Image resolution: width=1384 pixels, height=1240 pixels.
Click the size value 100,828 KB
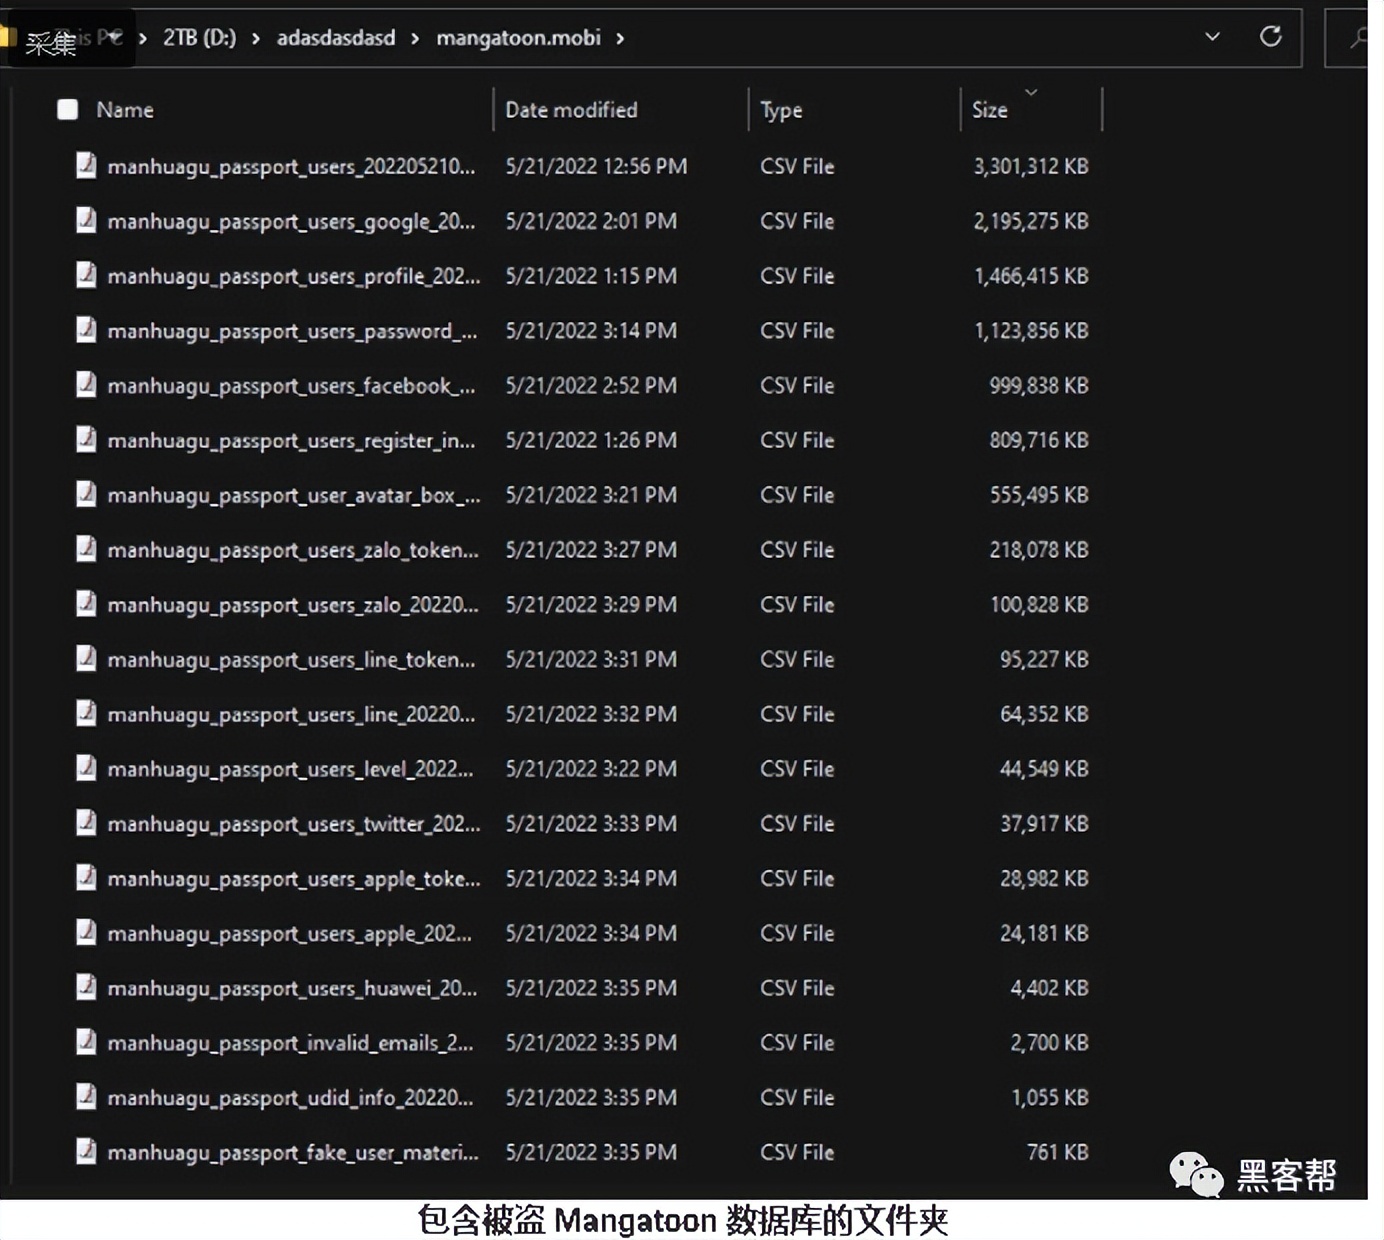pyautogui.click(x=1039, y=605)
